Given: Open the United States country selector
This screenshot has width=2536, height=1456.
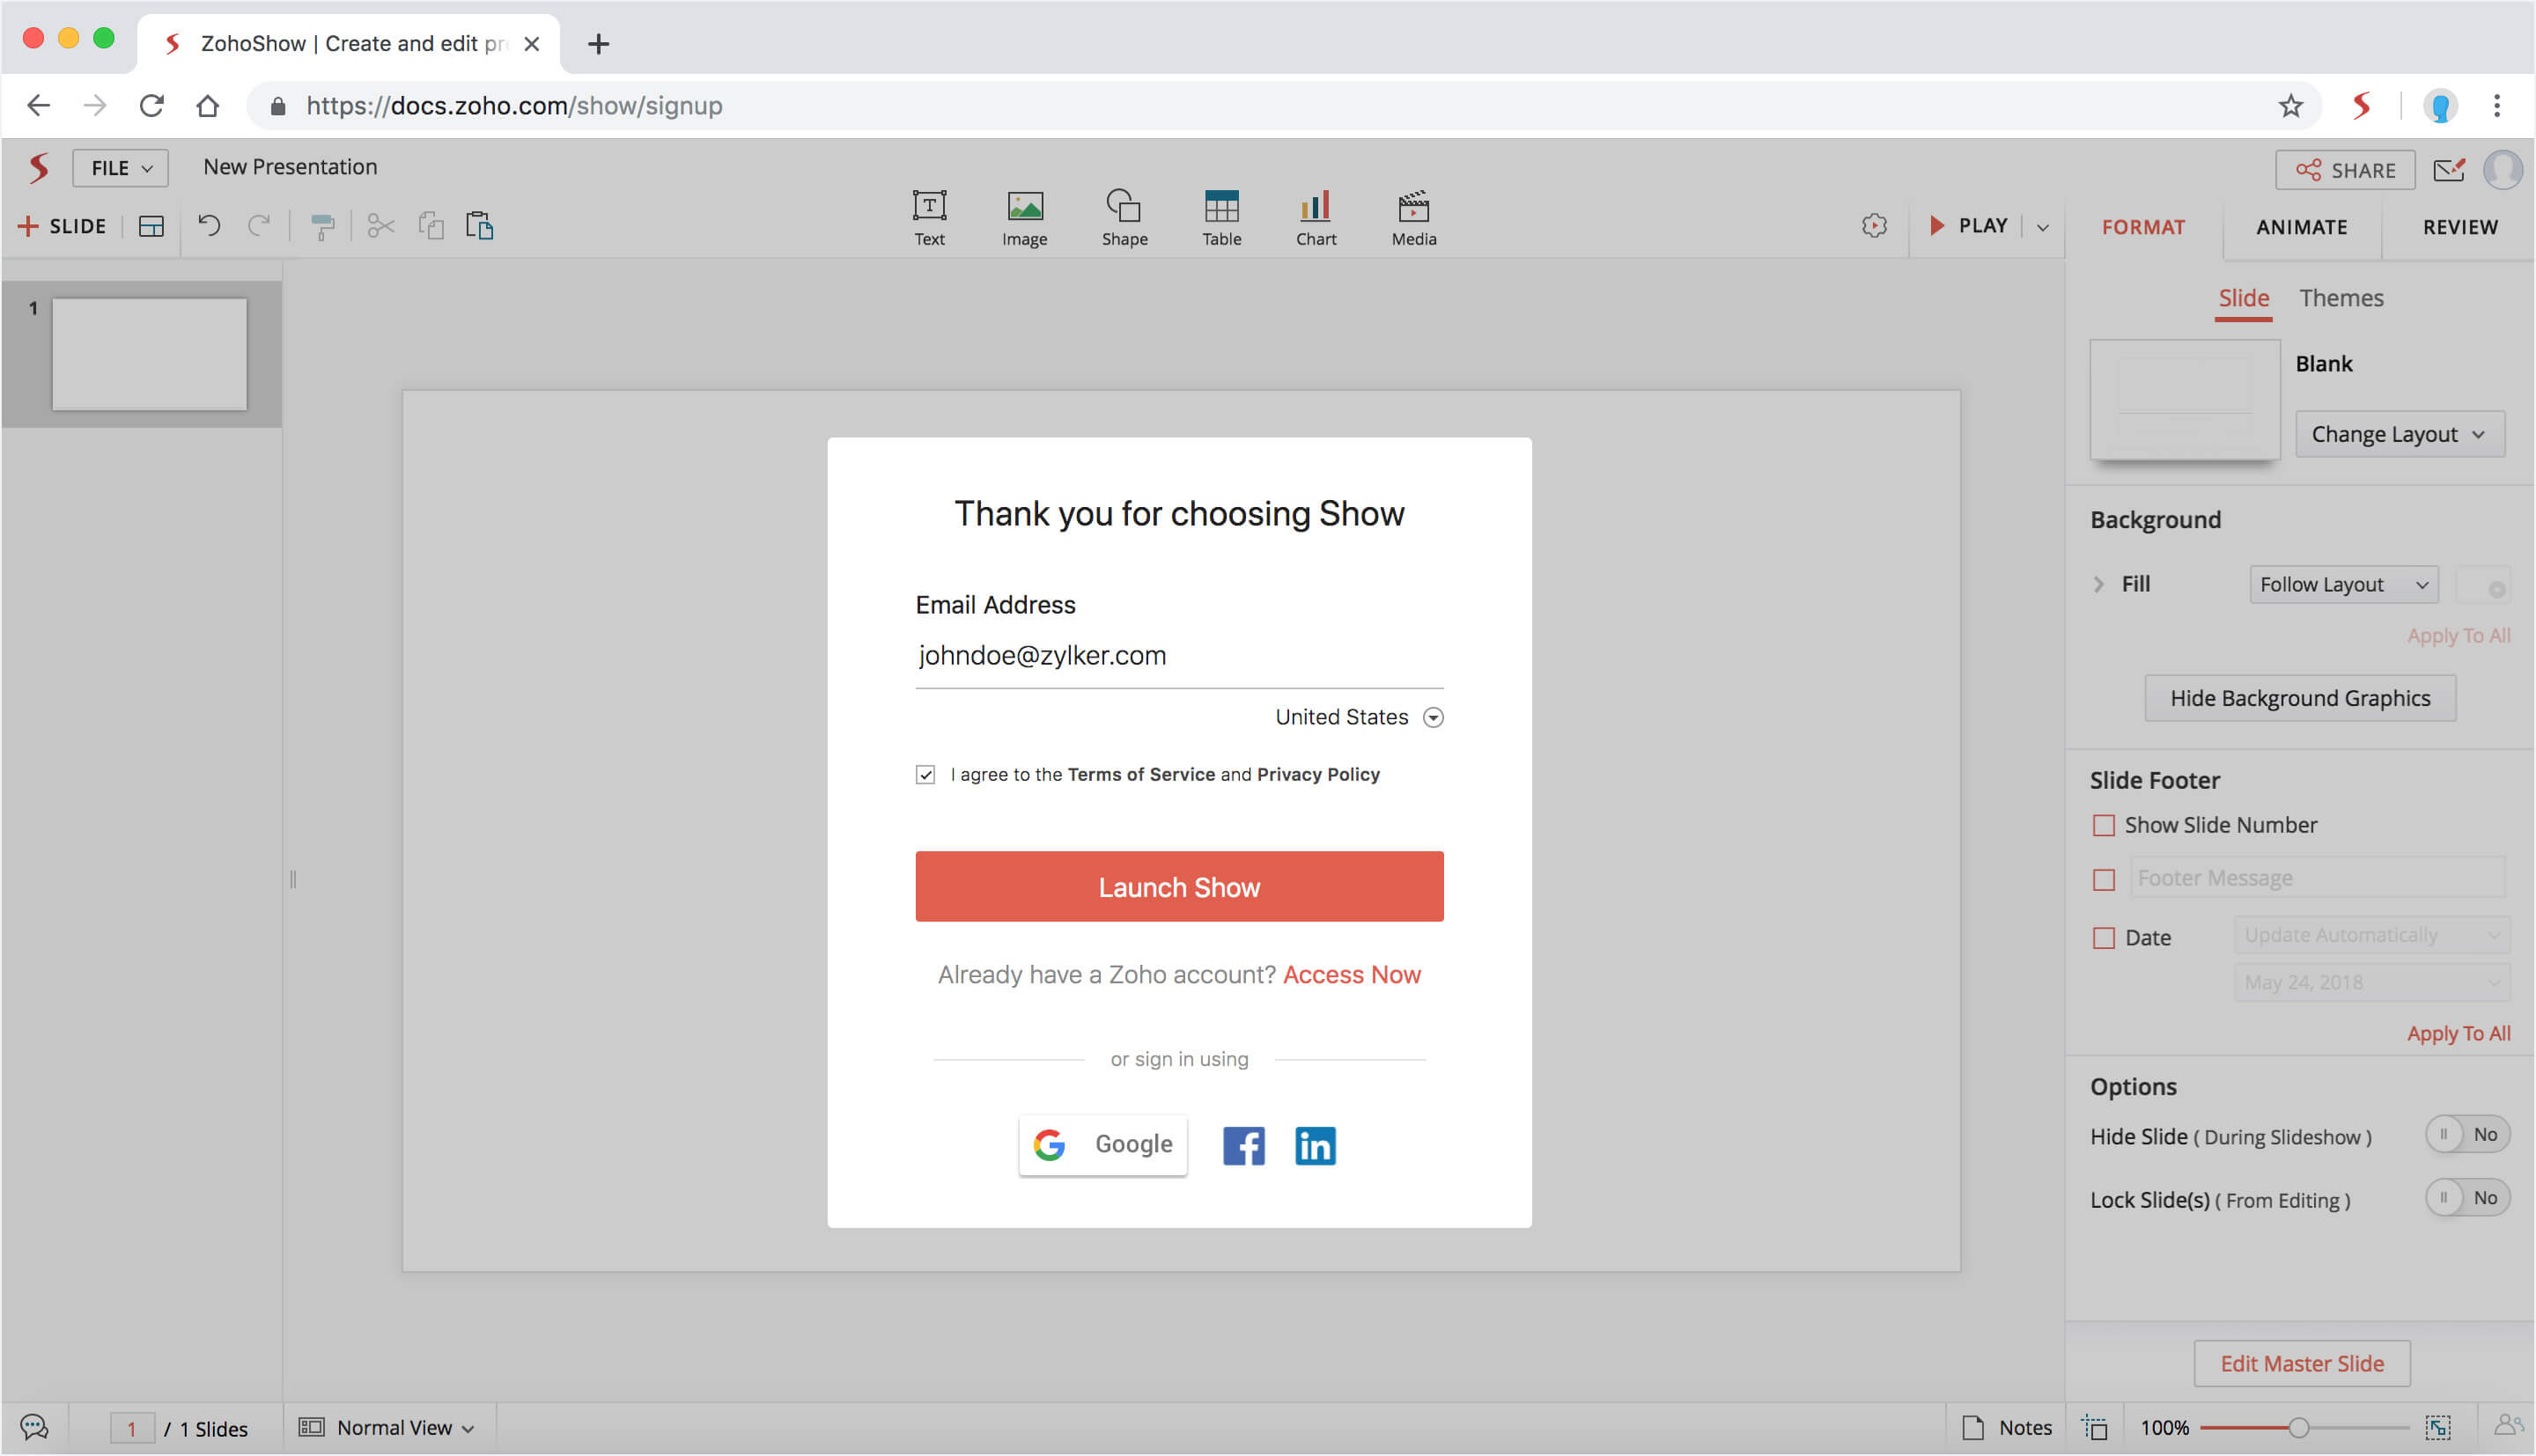Looking at the screenshot, I should point(1358,717).
